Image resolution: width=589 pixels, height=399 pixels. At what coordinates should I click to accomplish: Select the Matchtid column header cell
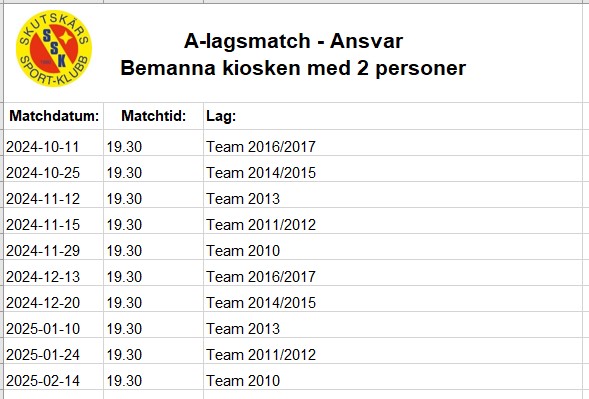coord(154,116)
